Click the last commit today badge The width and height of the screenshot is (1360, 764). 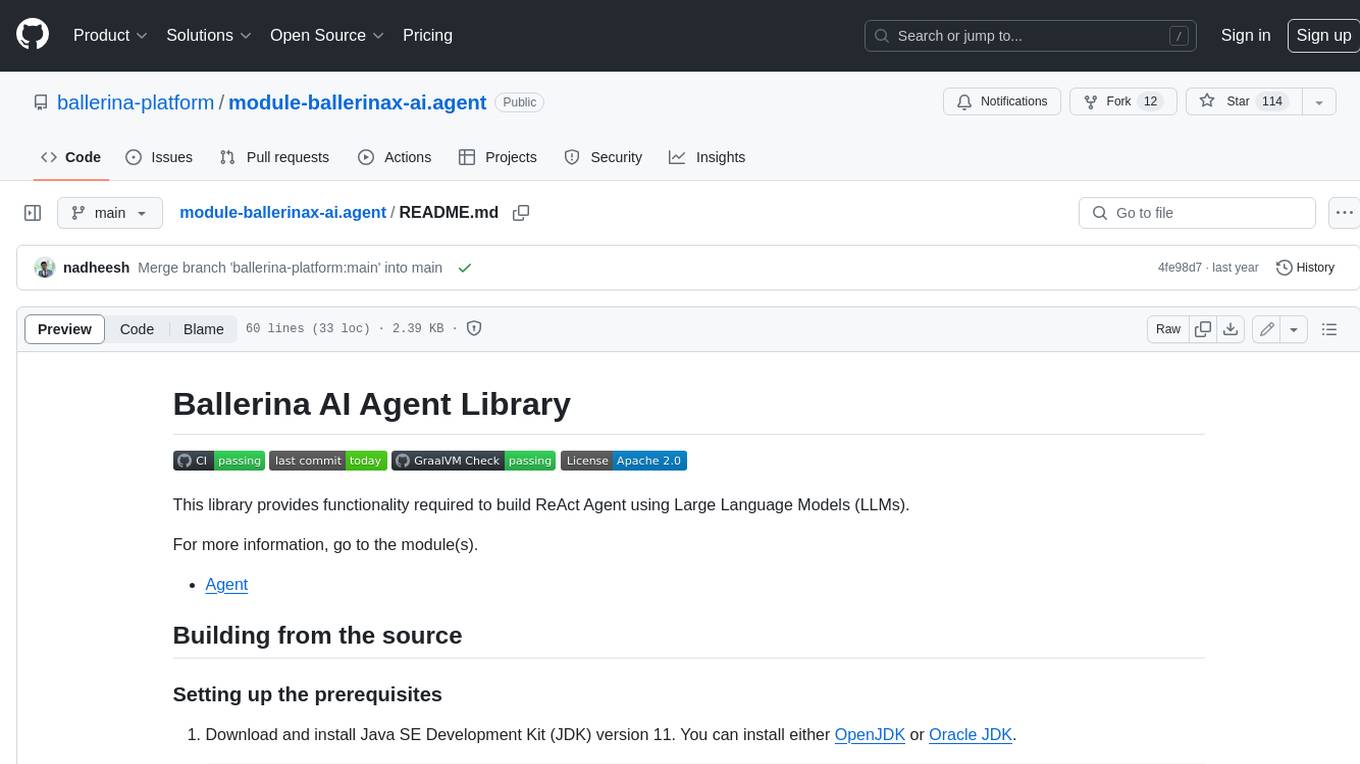point(328,460)
